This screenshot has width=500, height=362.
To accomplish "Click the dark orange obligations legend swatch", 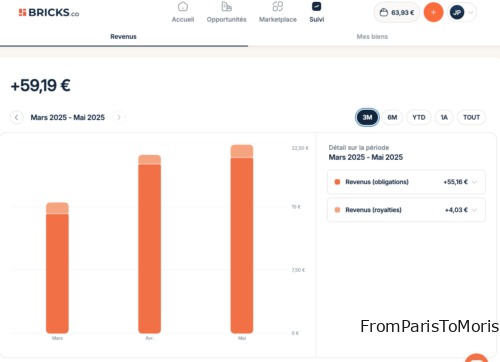I will (x=337, y=182).
